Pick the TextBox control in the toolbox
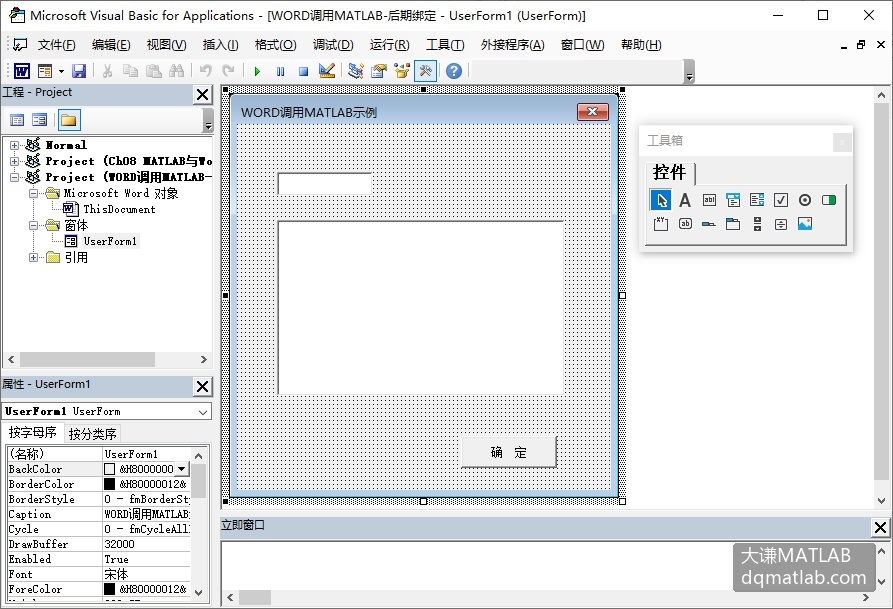893x609 pixels. click(x=709, y=200)
